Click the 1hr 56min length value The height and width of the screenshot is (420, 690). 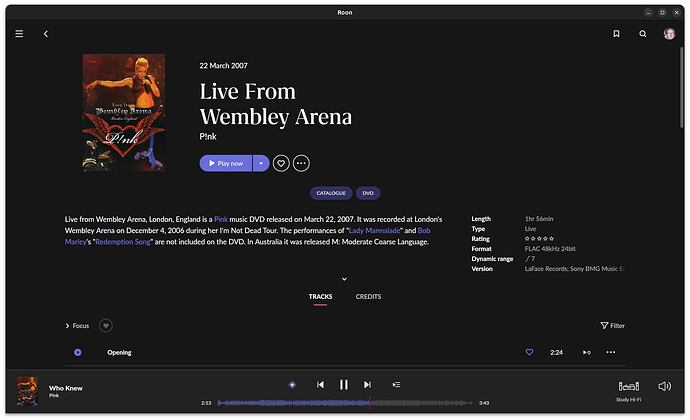539,219
